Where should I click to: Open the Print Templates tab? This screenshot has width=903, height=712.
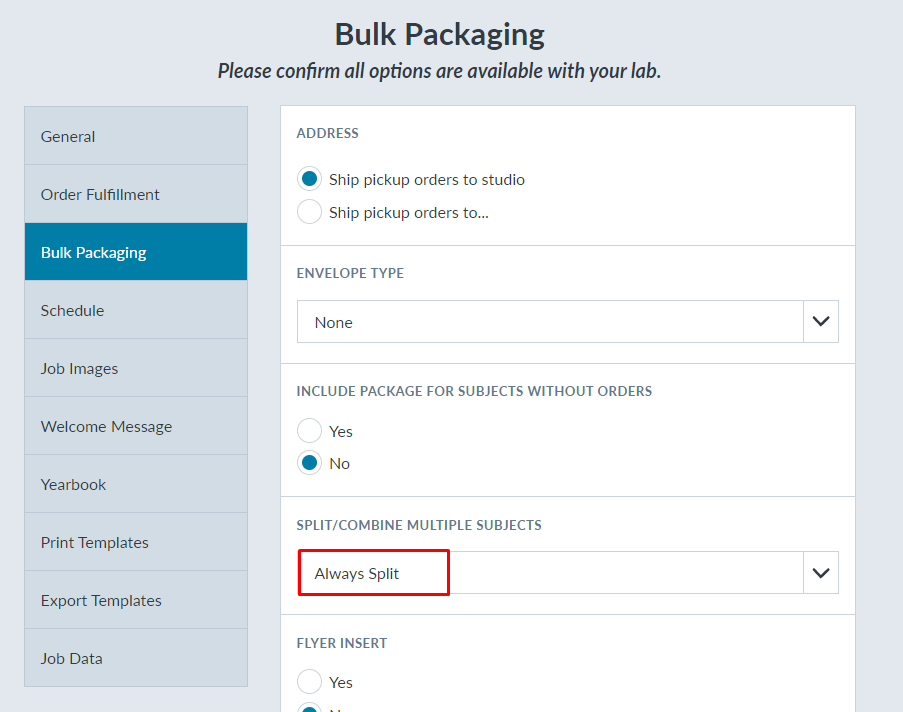(136, 542)
